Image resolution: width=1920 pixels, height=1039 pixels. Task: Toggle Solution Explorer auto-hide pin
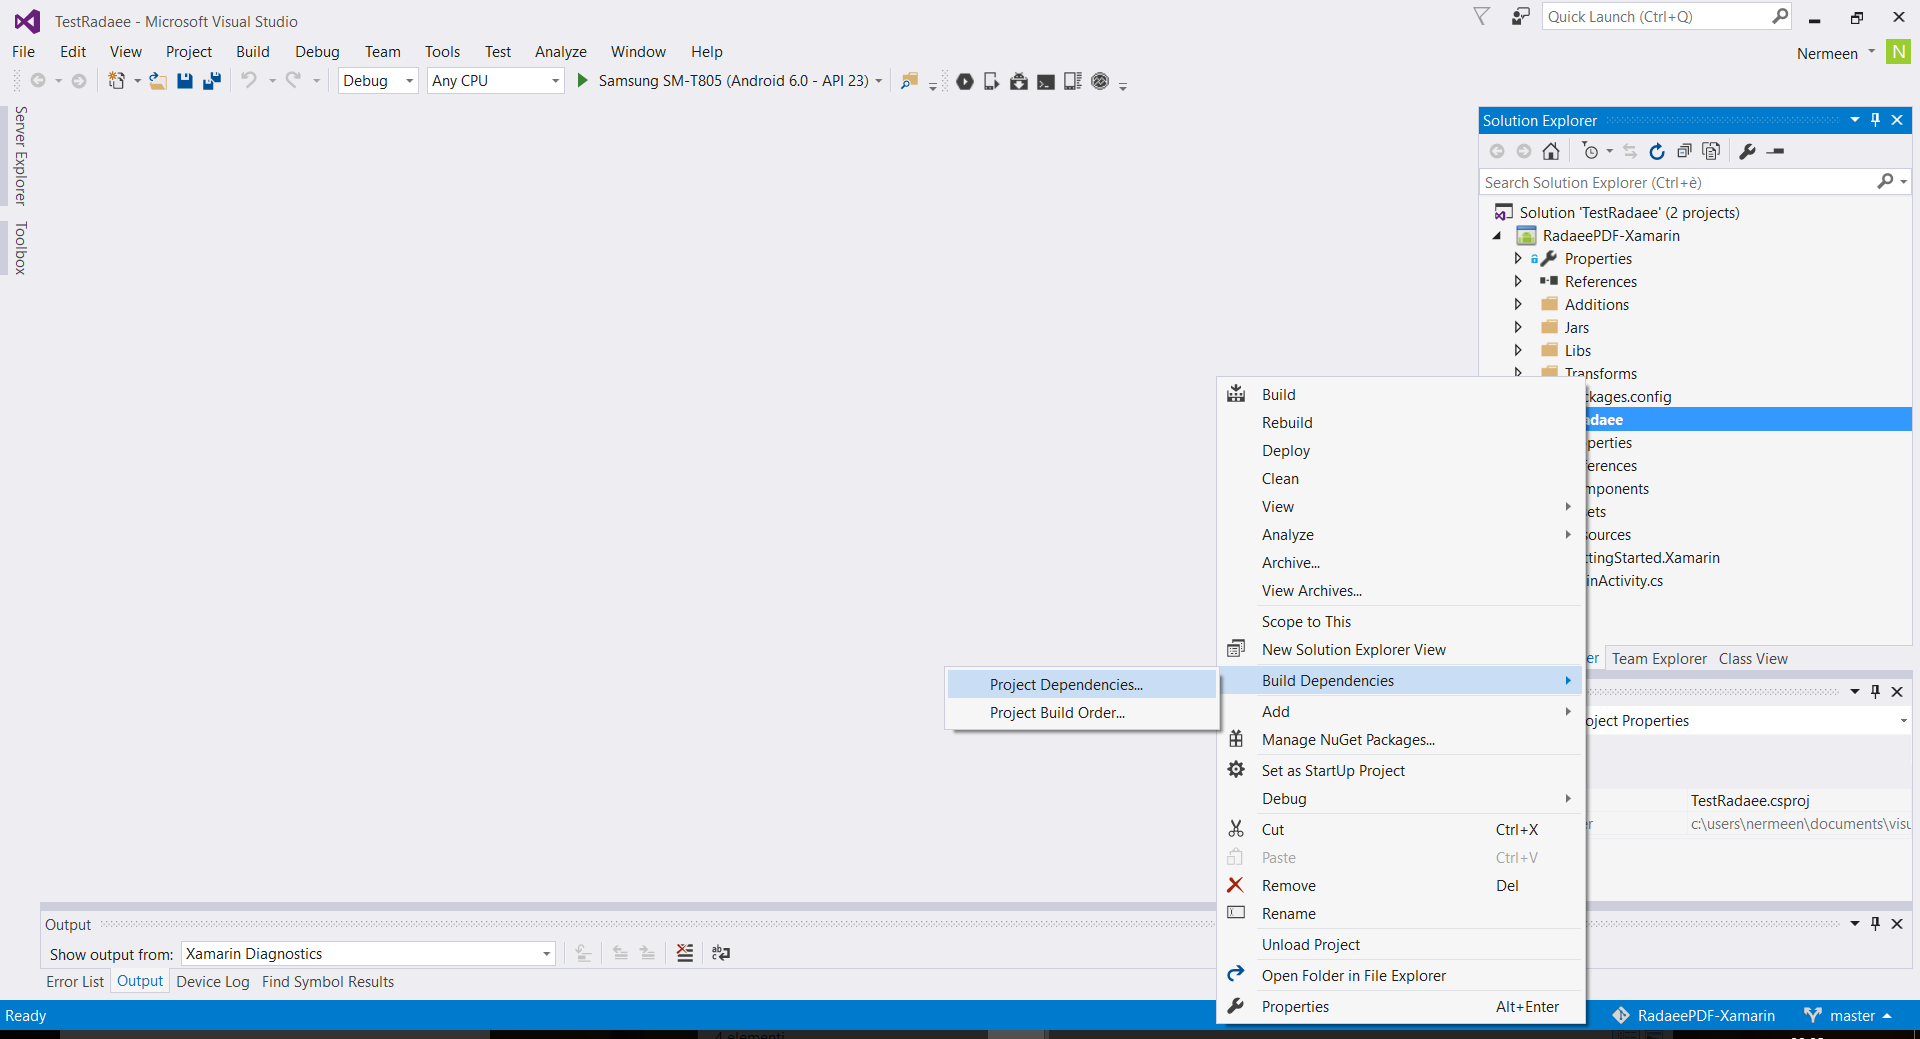[x=1875, y=120]
